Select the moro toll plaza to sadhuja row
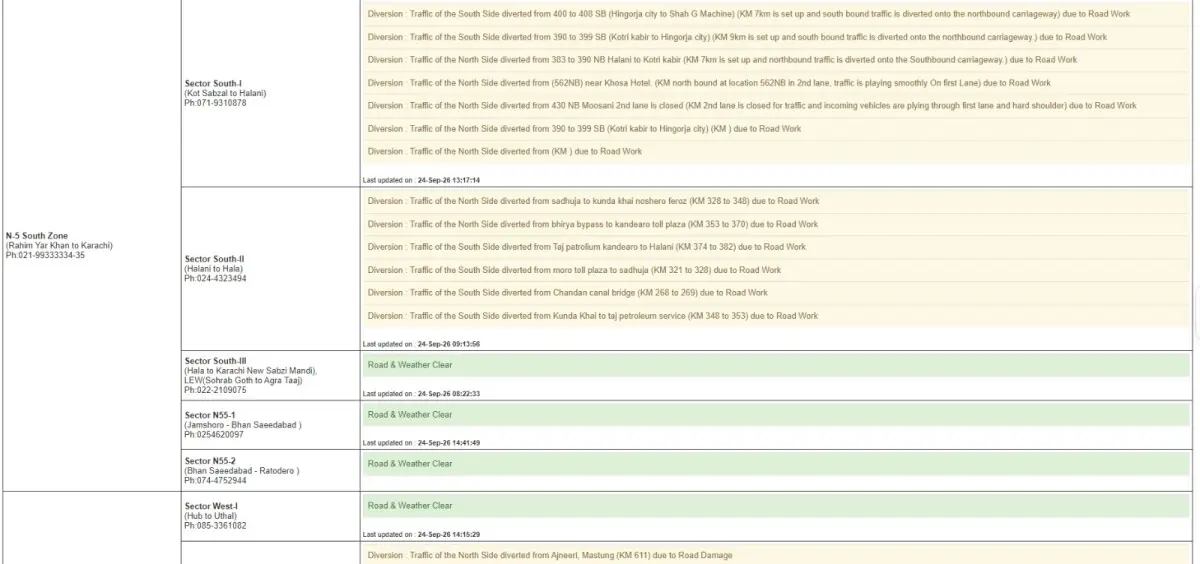1200x564 pixels. click(776, 270)
